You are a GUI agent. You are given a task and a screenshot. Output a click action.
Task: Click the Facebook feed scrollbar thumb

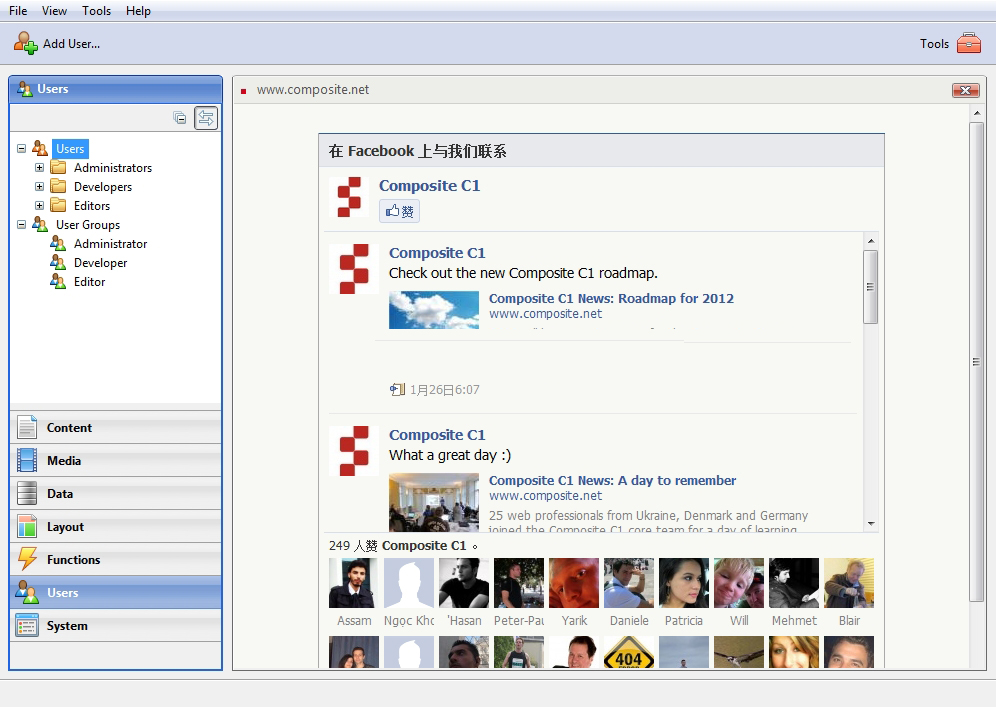point(871,287)
